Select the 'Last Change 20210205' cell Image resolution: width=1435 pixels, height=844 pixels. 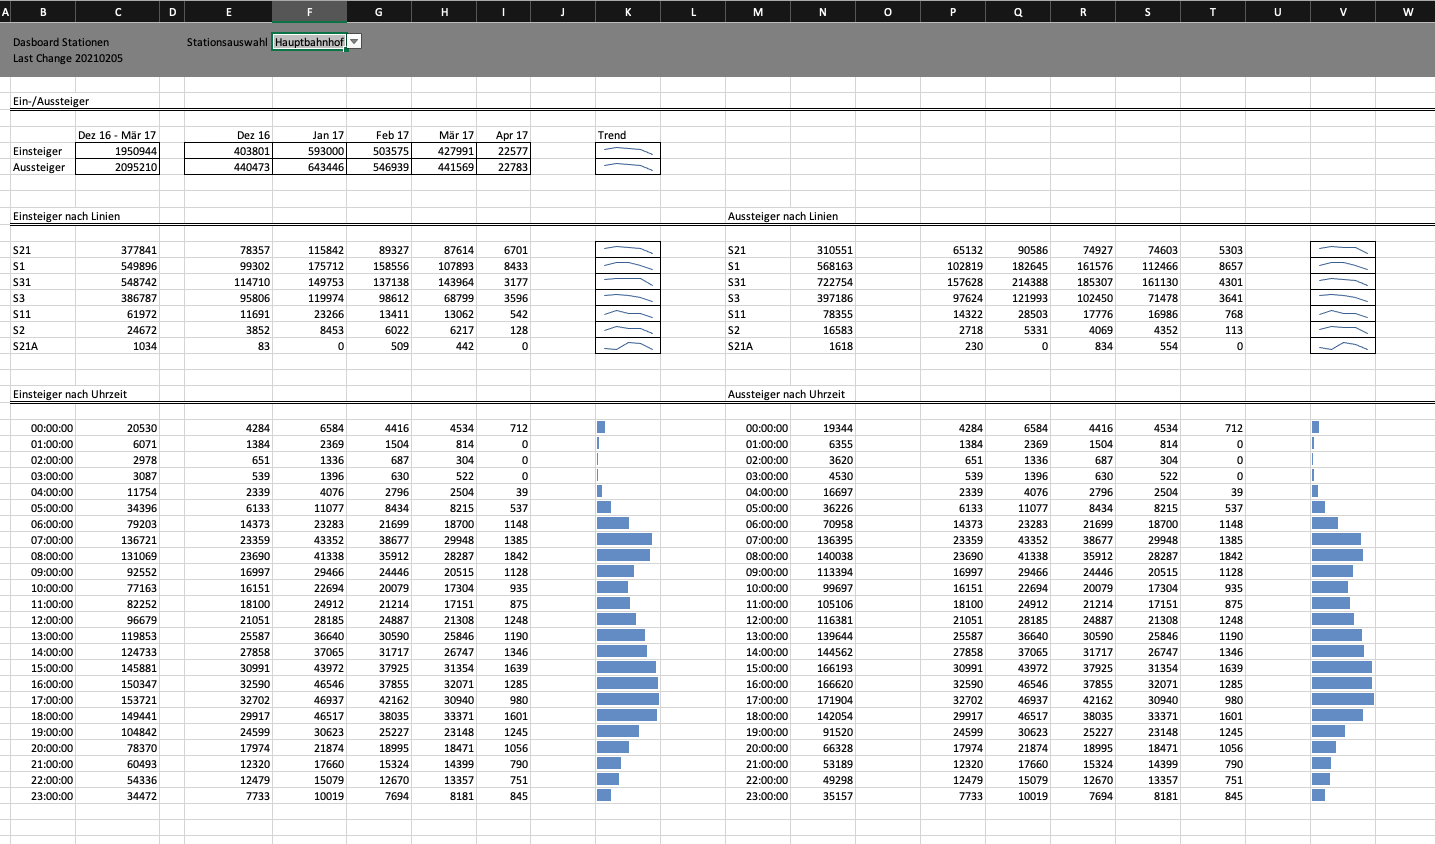pyautogui.click(x=68, y=58)
